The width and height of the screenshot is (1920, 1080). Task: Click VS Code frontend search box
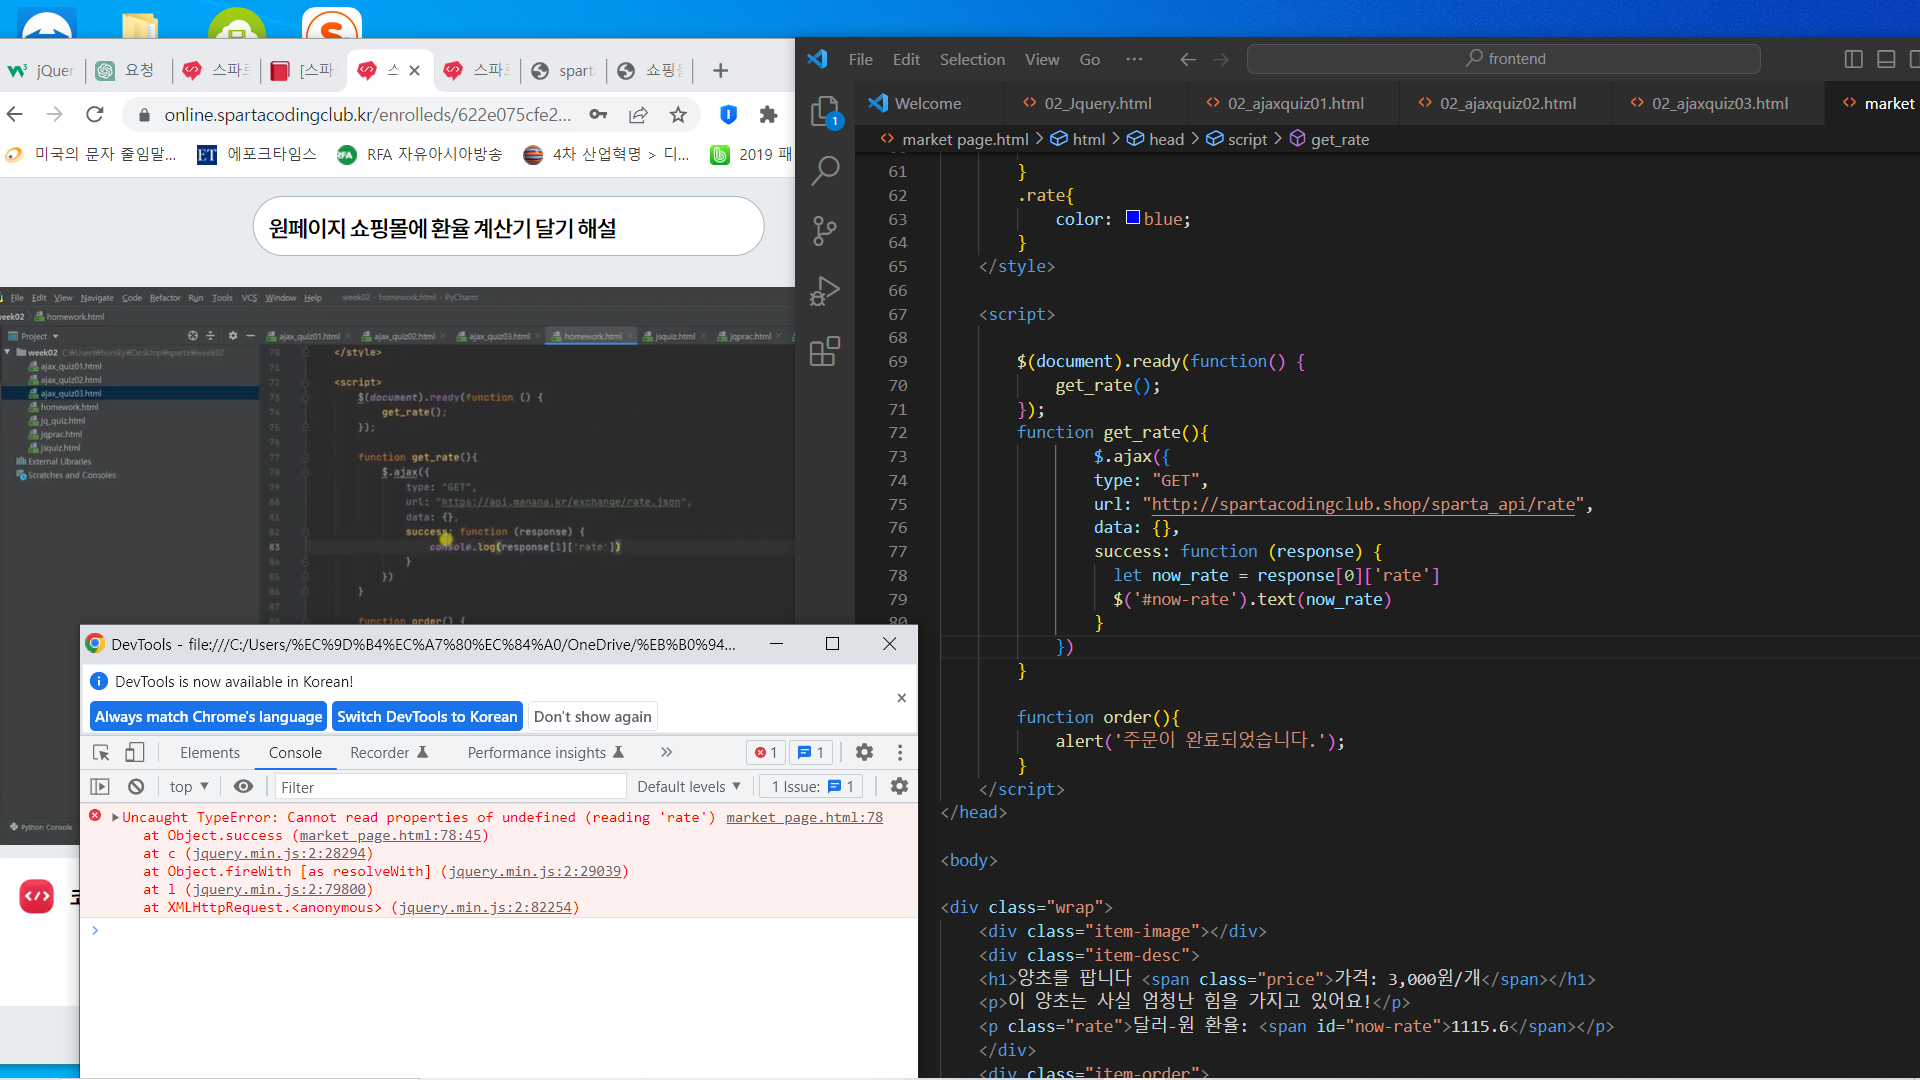(1503, 59)
